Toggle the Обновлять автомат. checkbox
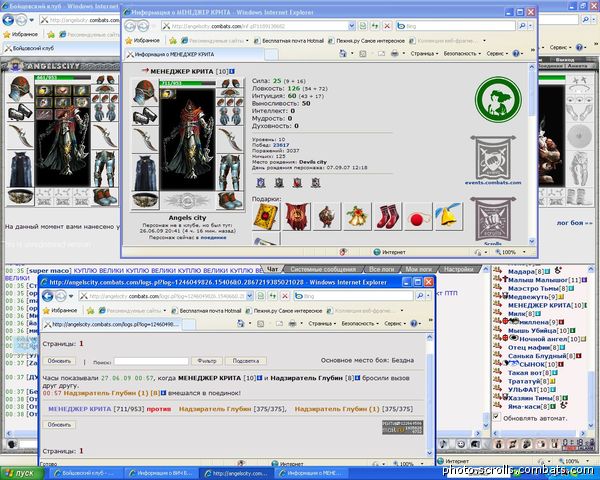The image size is (600, 480). click(497, 417)
